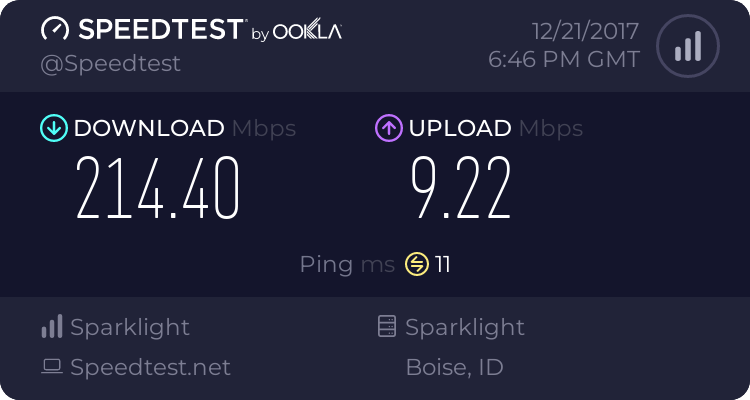
Task: Click the Sparklight server name
Action: [x=465, y=327]
